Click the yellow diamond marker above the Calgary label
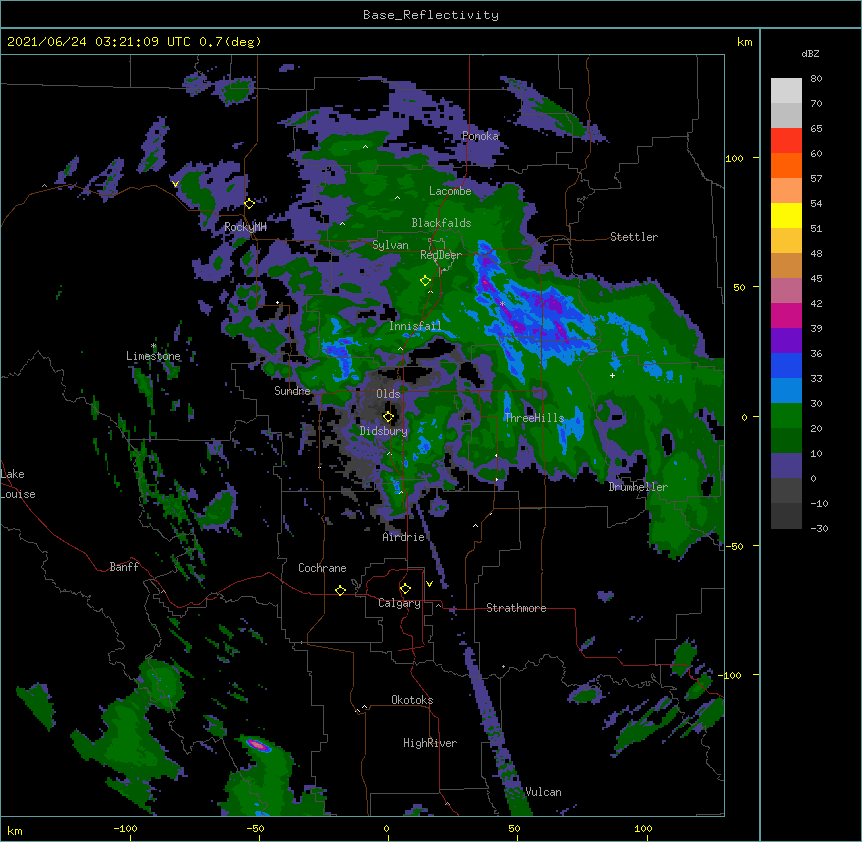 click(405, 589)
